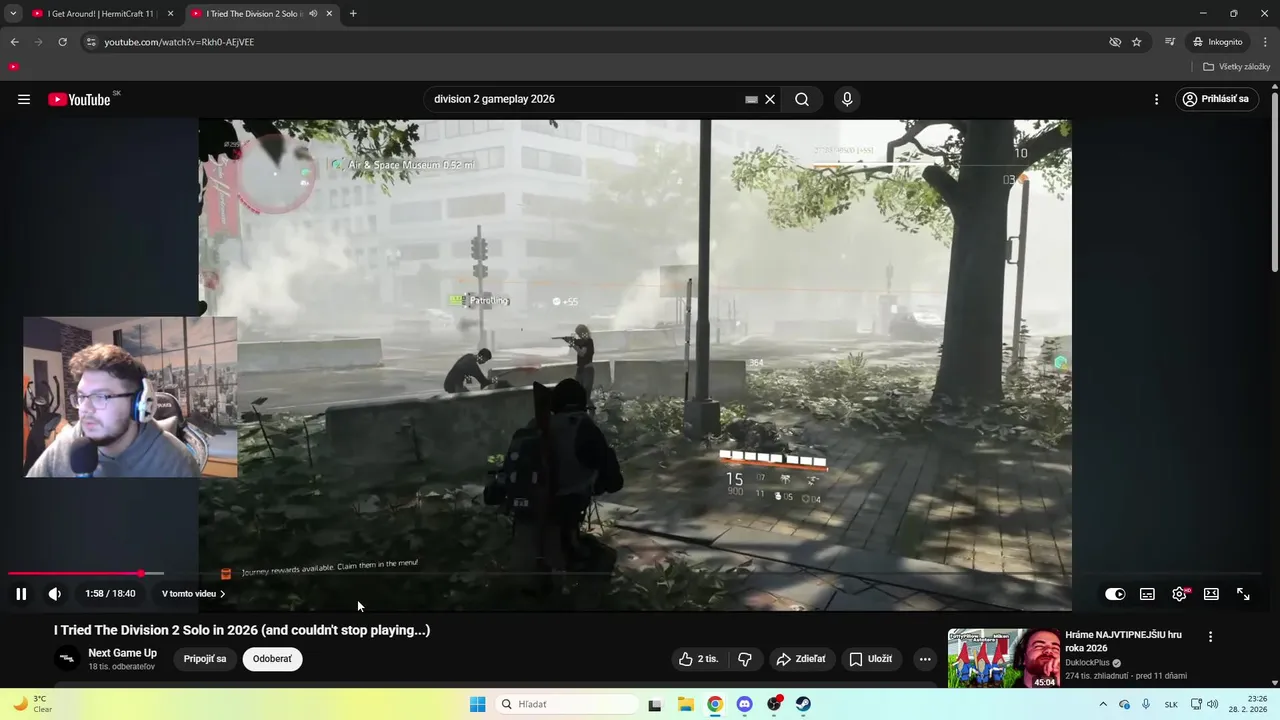Open File Explorer from the taskbar

pyautogui.click(x=686, y=704)
